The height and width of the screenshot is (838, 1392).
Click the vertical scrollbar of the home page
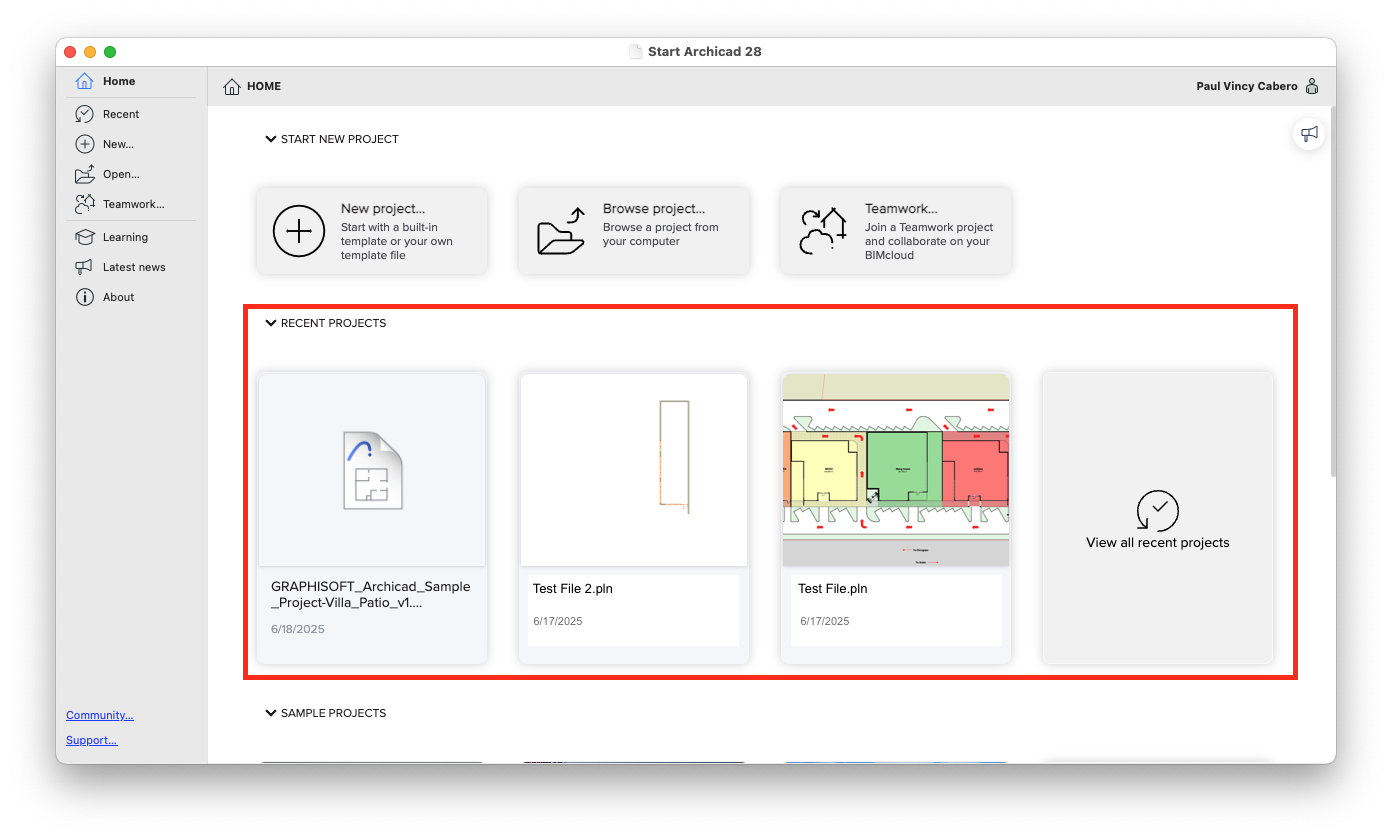click(1332, 290)
